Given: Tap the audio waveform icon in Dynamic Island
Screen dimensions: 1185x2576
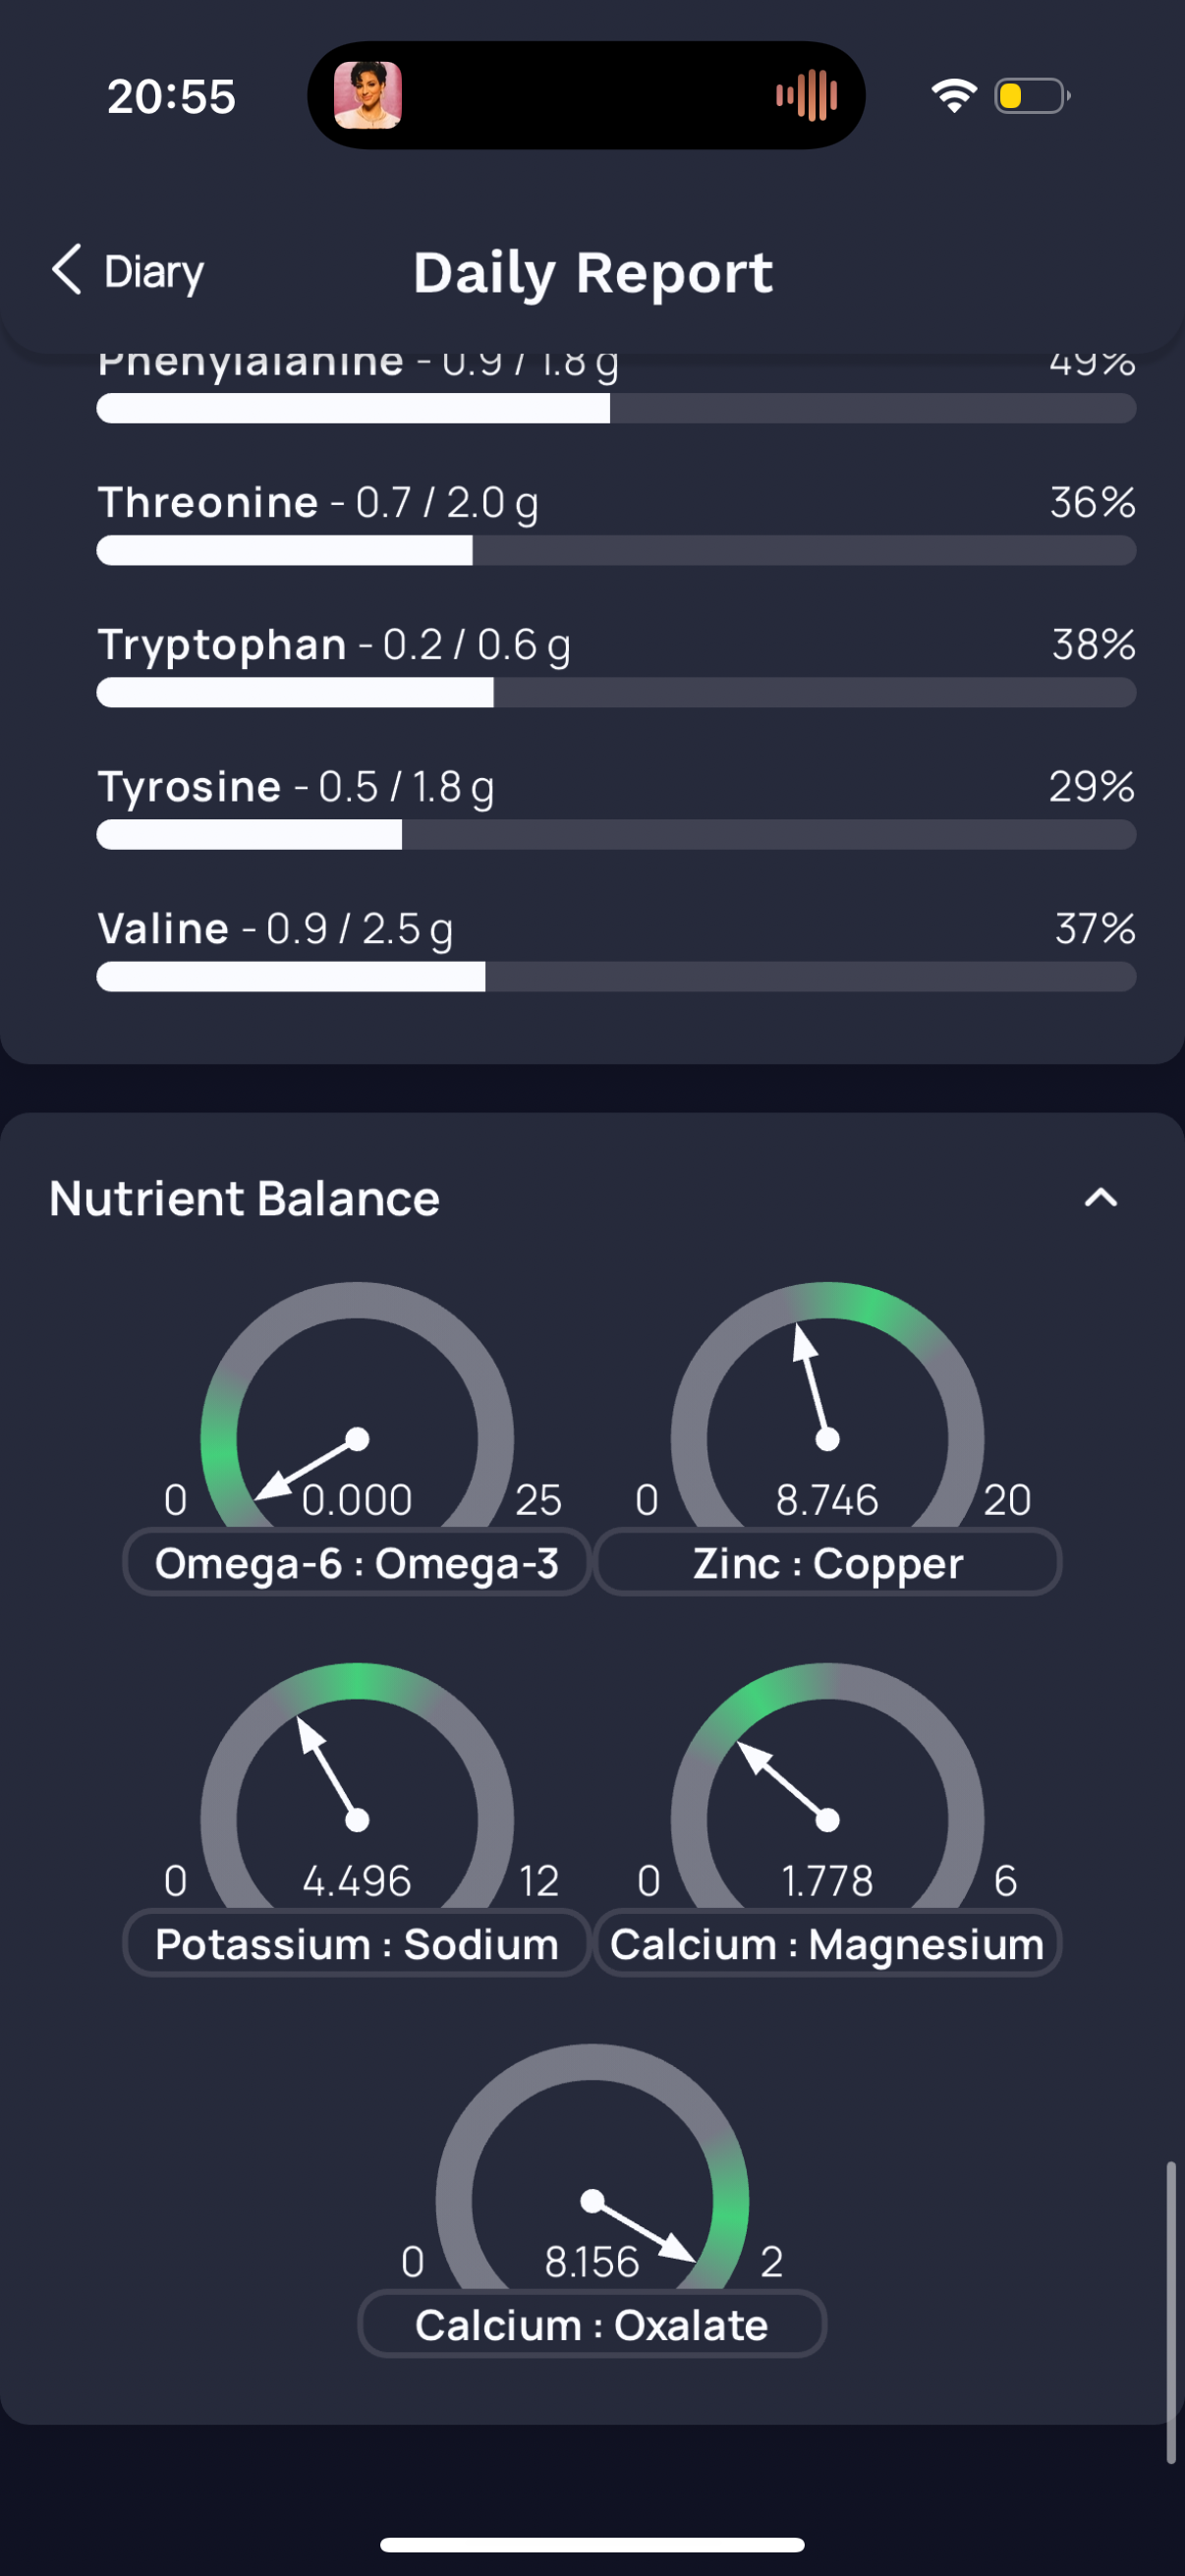Looking at the screenshot, I should (806, 96).
